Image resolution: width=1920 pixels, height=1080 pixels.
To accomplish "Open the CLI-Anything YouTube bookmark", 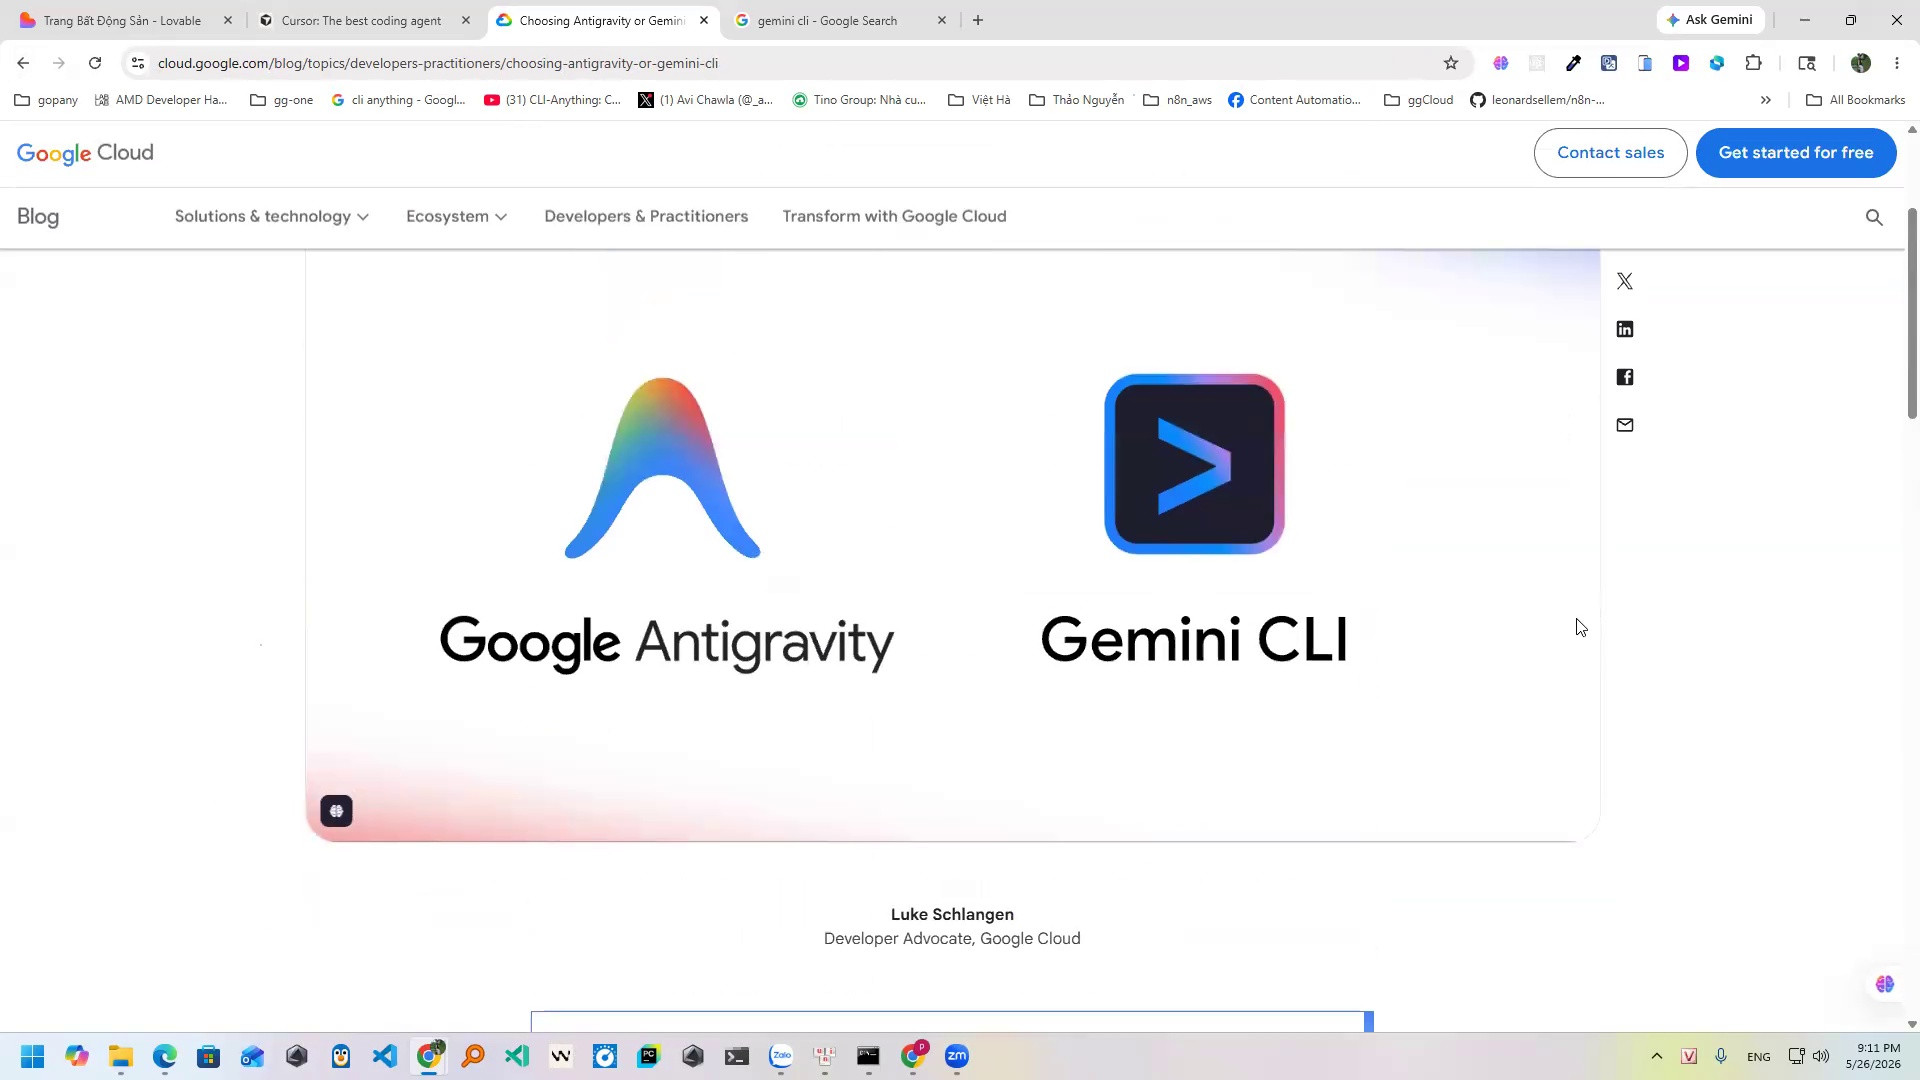I will coord(552,100).
